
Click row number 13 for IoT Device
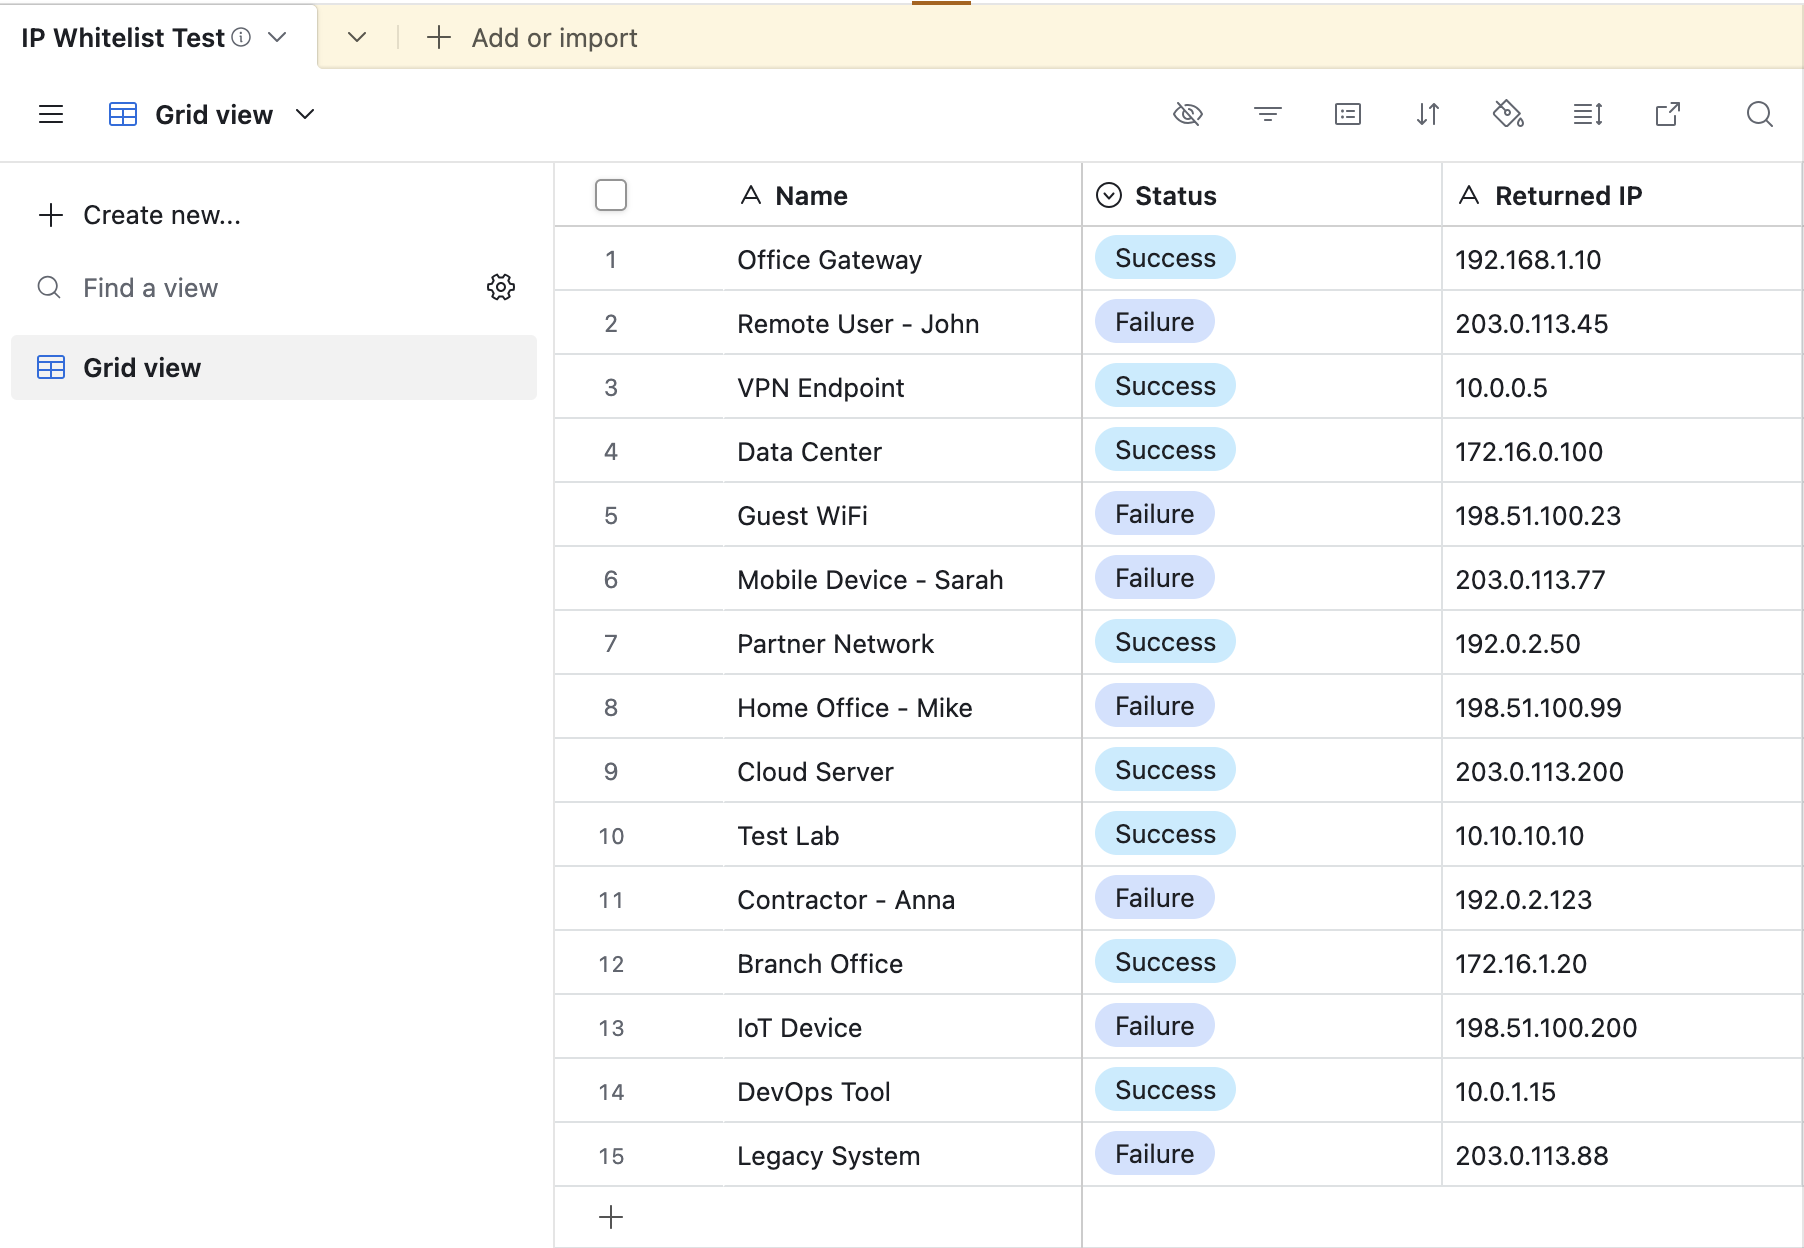(610, 1027)
